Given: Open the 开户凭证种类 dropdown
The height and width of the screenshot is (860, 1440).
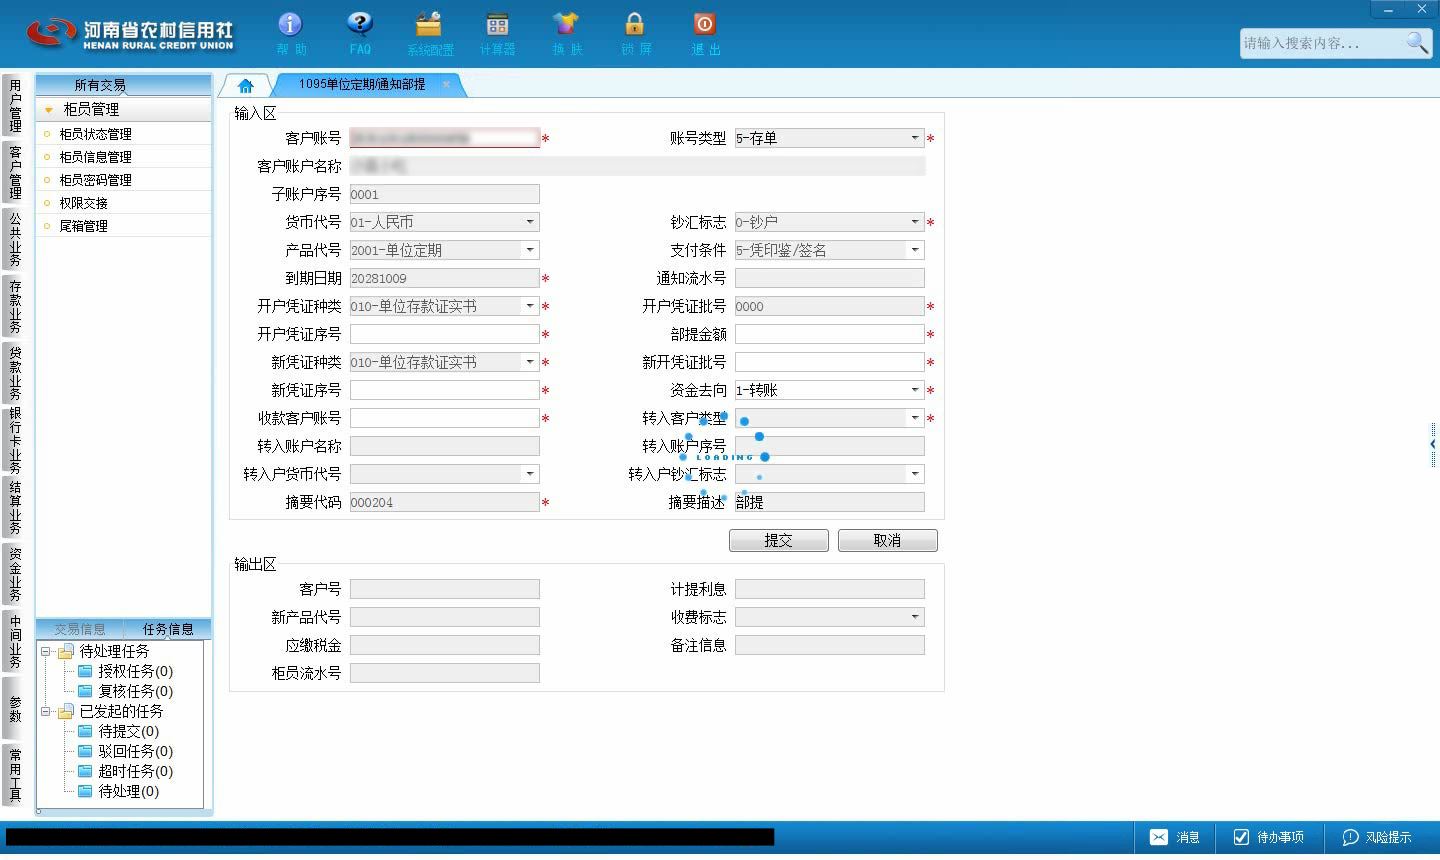Looking at the screenshot, I should 530,306.
